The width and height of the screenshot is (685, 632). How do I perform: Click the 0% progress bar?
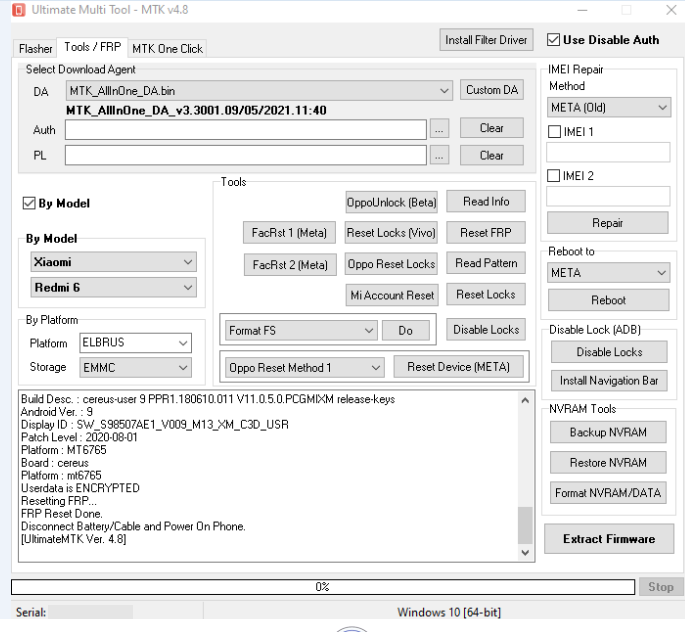pos(323,587)
